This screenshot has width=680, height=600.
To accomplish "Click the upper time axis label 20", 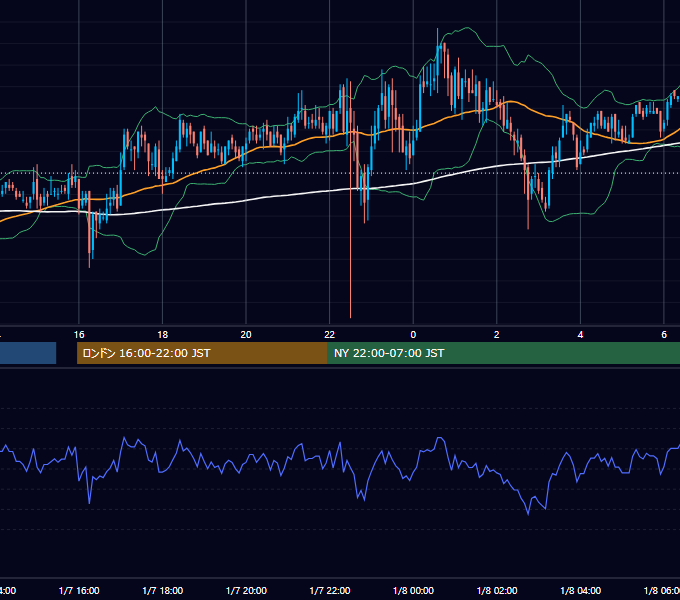I will tap(246, 335).
